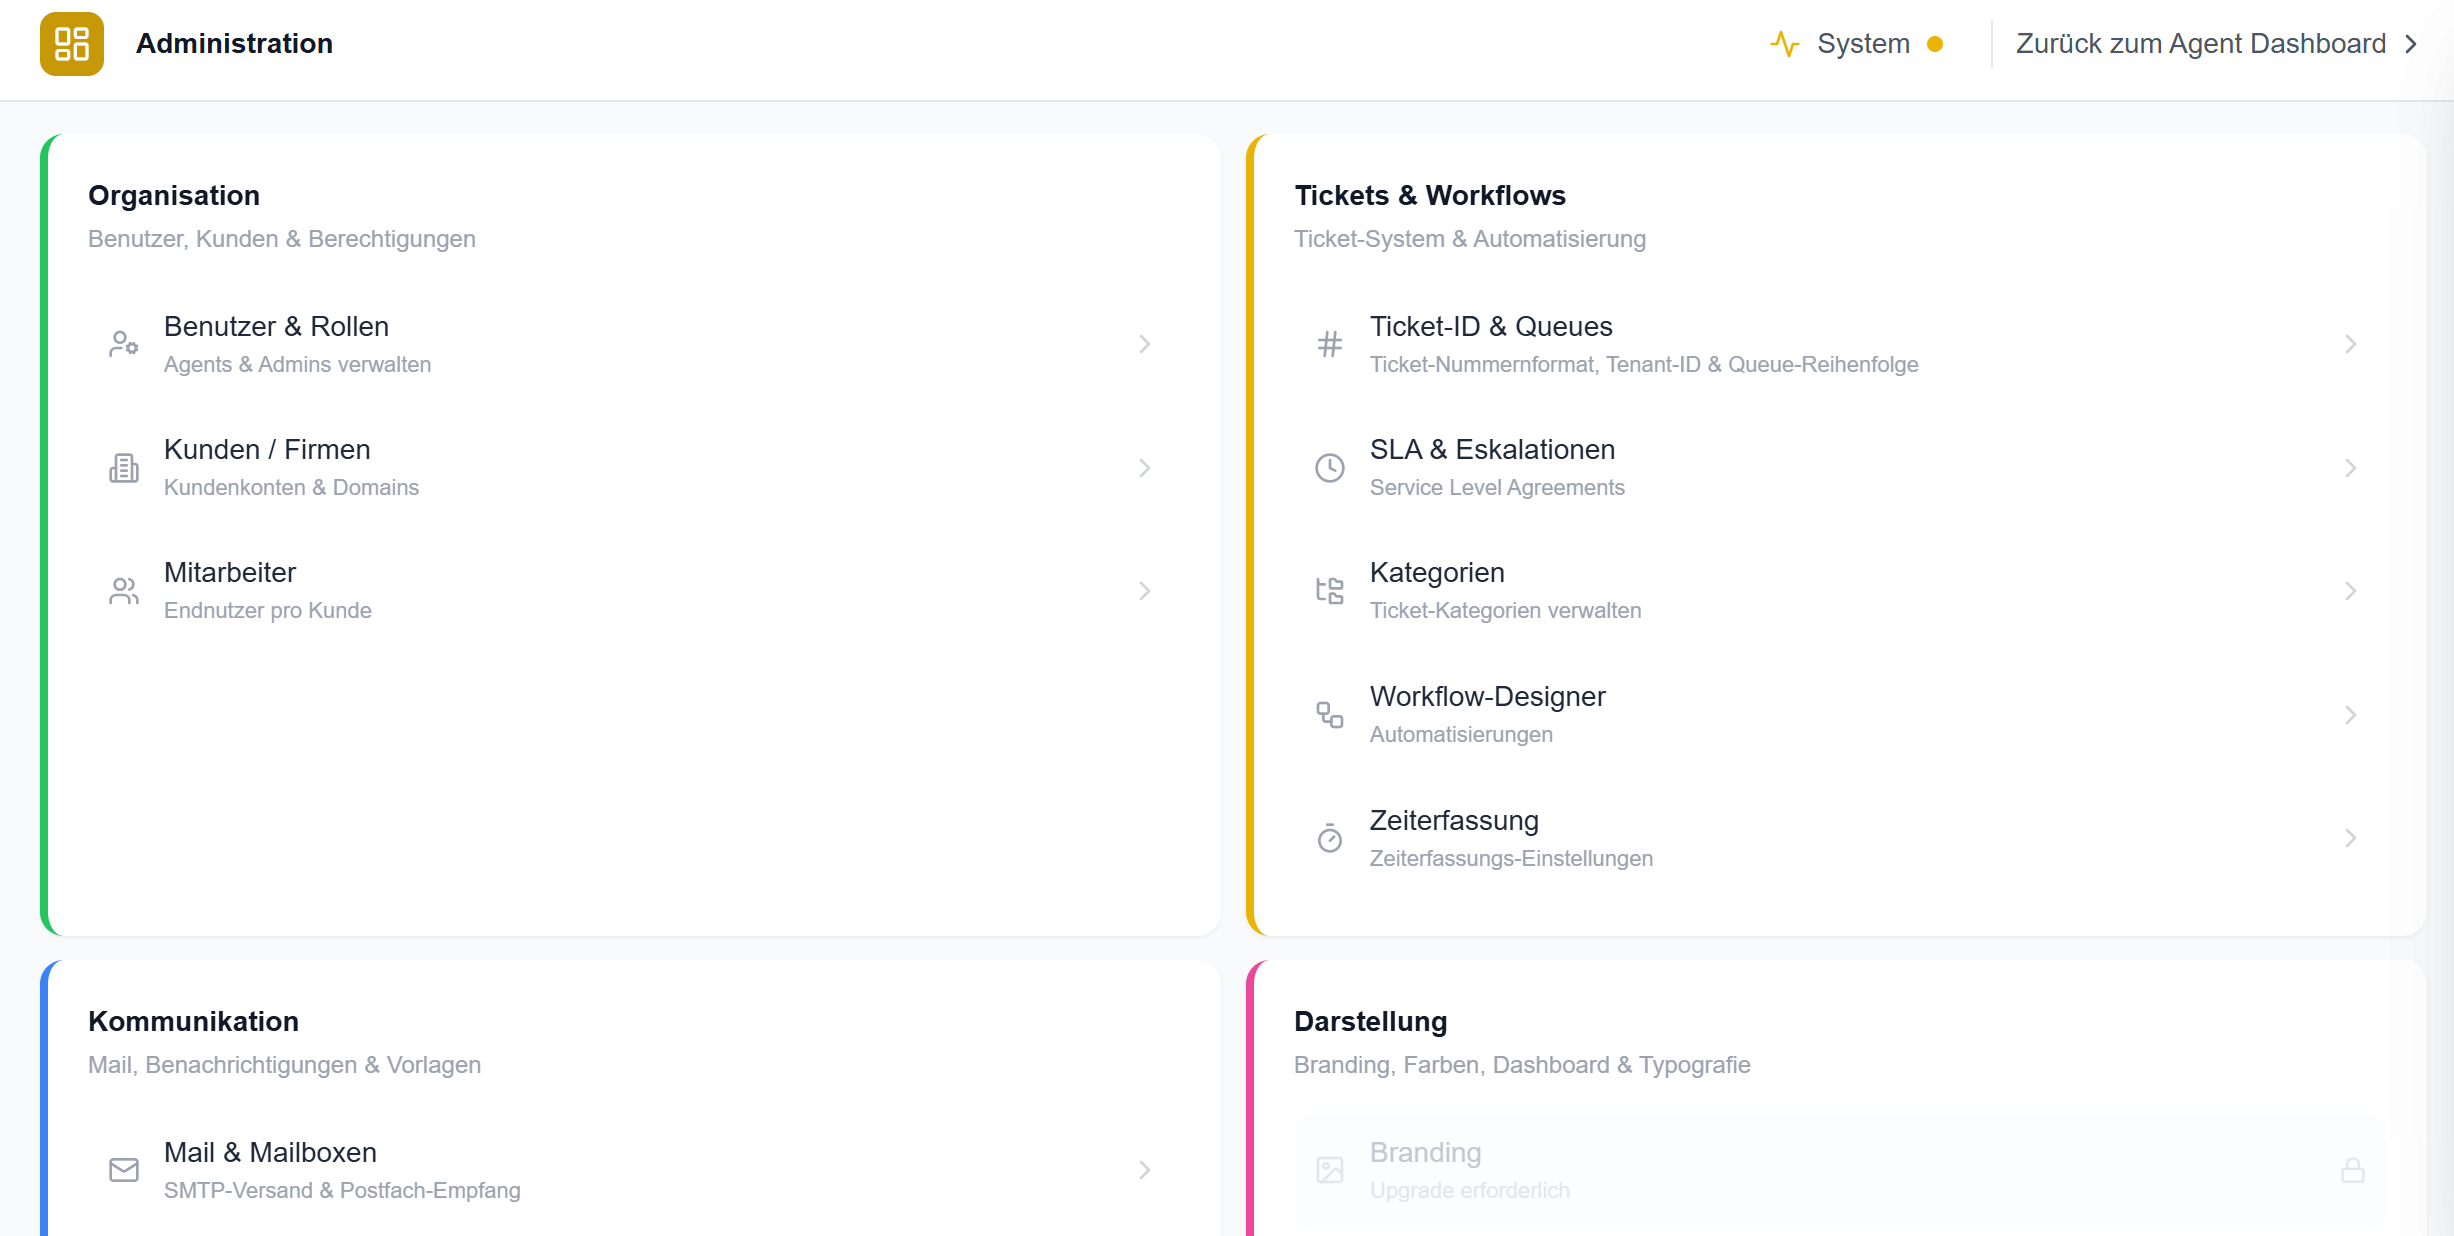This screenshot has width=2454, height=1236.
Task: Expand the Mail & Mailboxen chevron
Action: point(1146,1170)
